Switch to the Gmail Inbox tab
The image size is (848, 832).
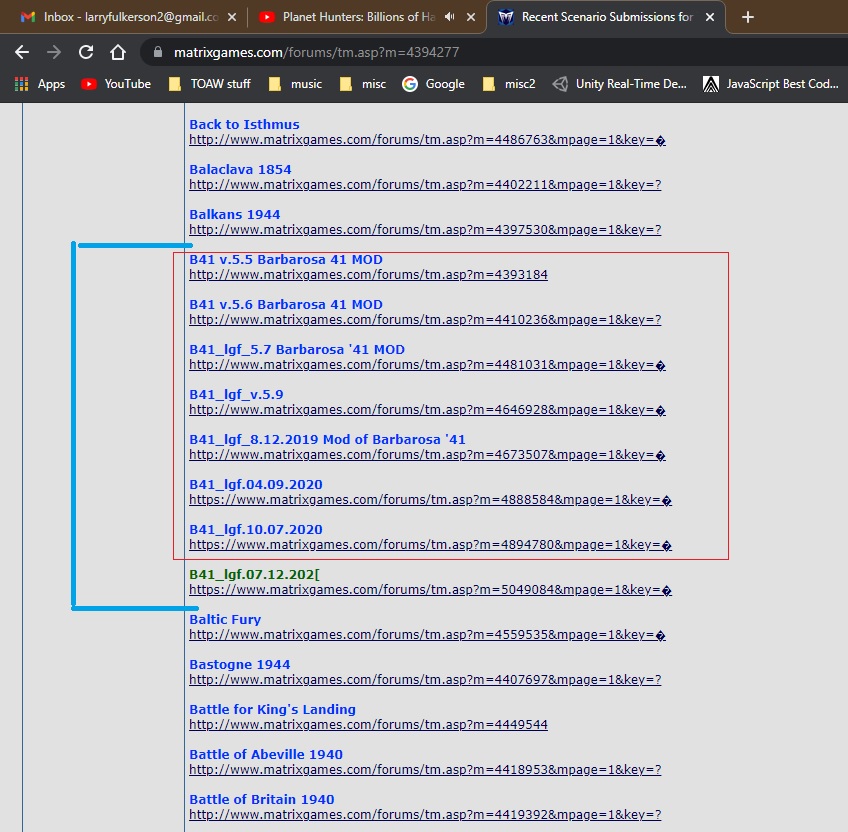click(122, 17)
